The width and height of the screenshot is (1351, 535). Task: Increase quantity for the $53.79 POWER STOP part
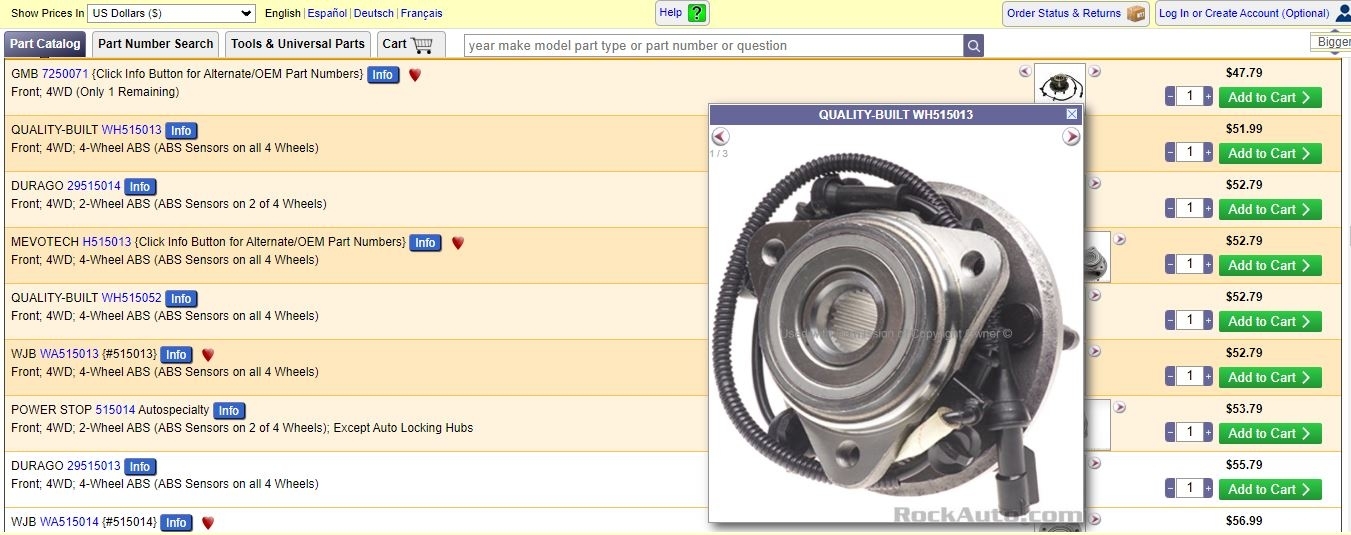point(1208,433)
